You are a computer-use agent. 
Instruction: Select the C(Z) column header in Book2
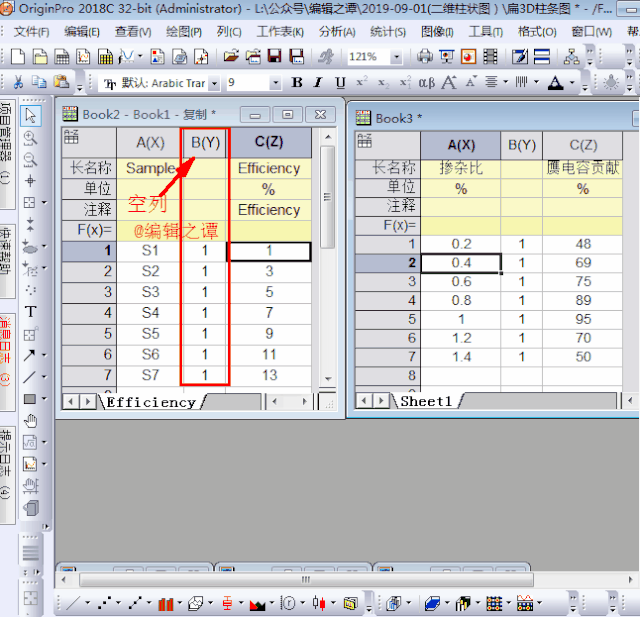coord(269,143)
